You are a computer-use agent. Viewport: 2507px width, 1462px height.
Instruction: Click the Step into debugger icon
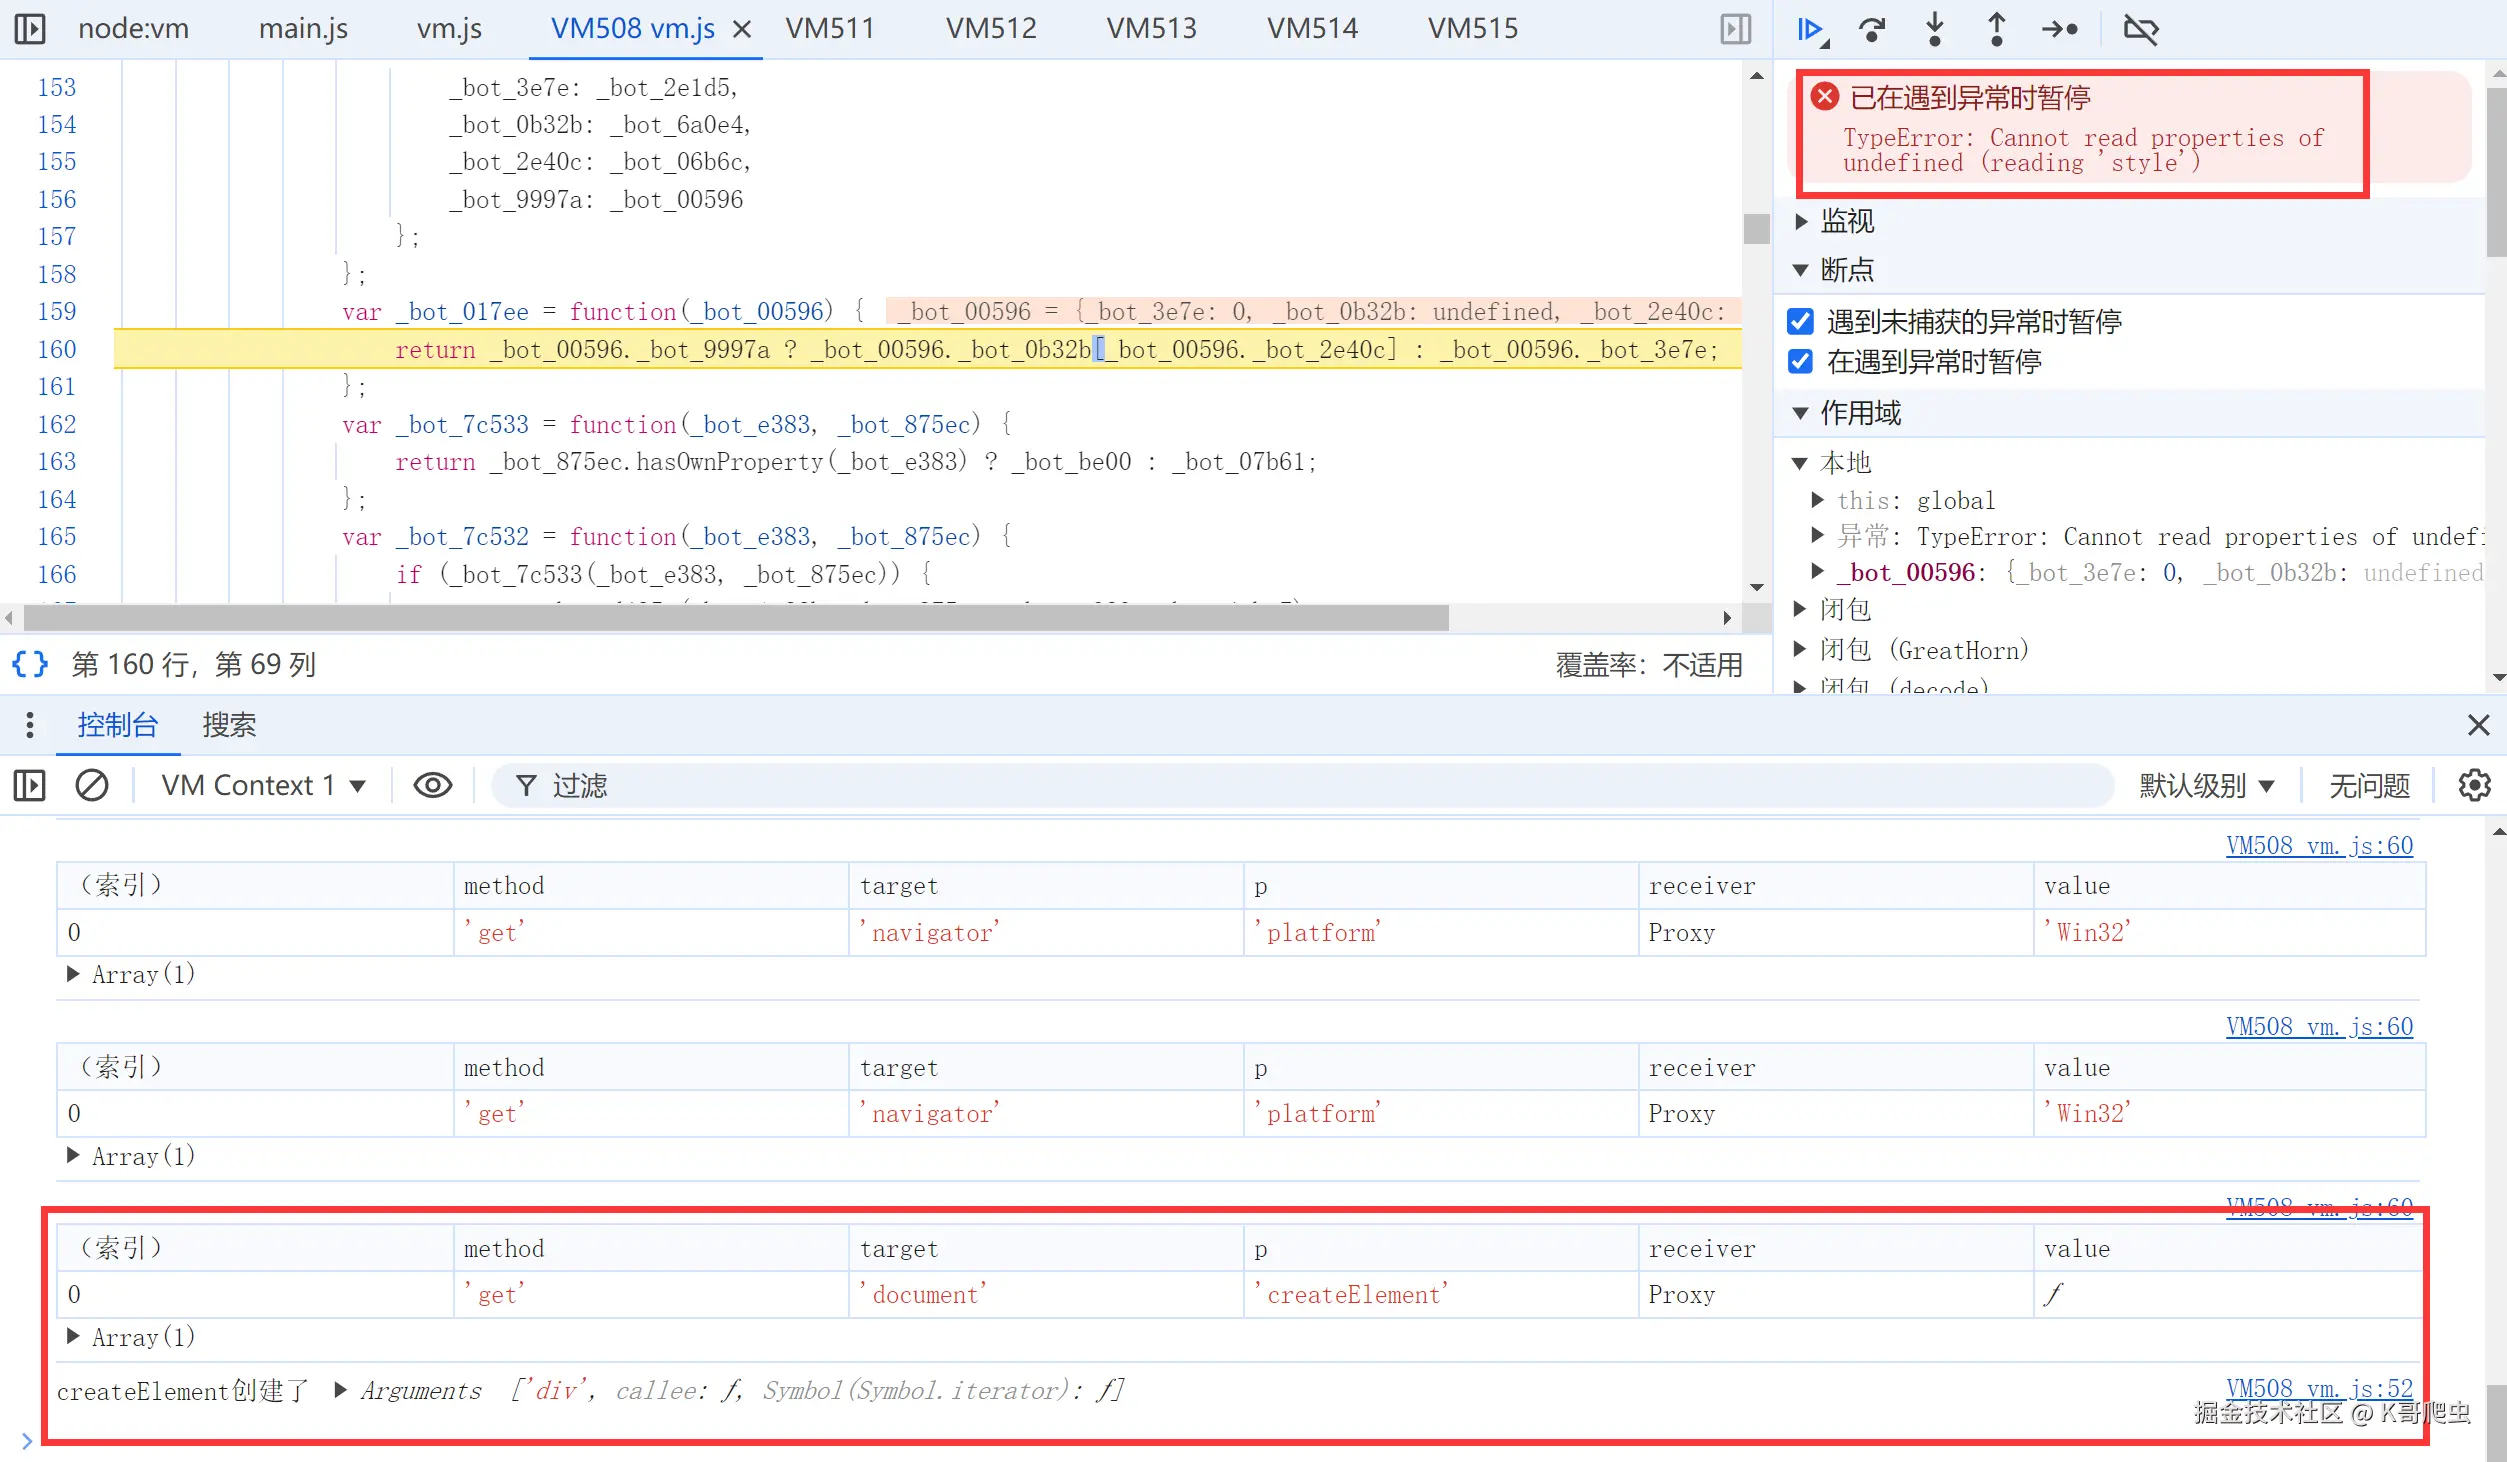pyautogui.click(x=1934, y=29)
